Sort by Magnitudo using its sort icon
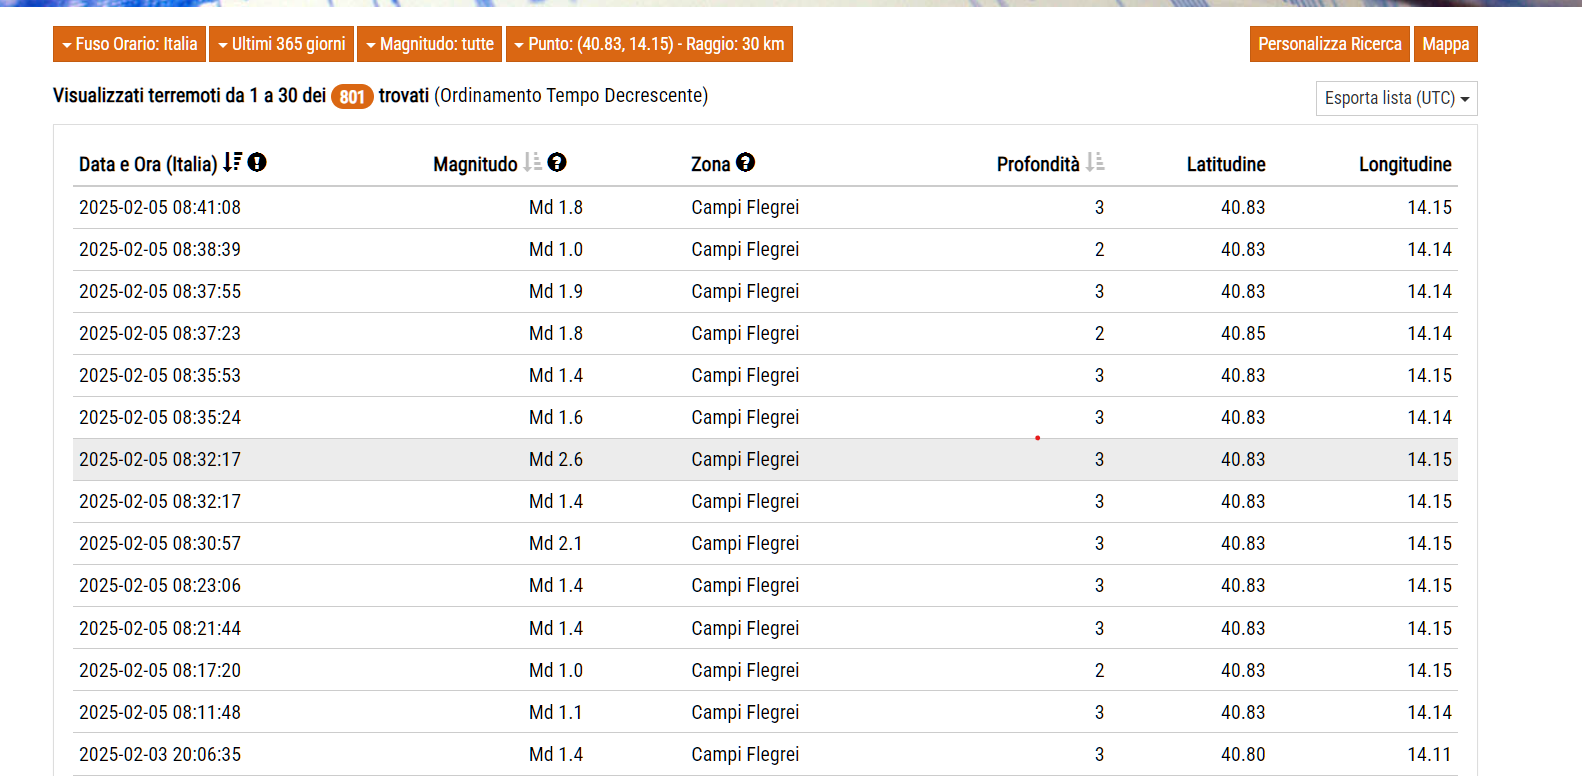Viewport: 1582px width, 776px height. coord(532,162)
